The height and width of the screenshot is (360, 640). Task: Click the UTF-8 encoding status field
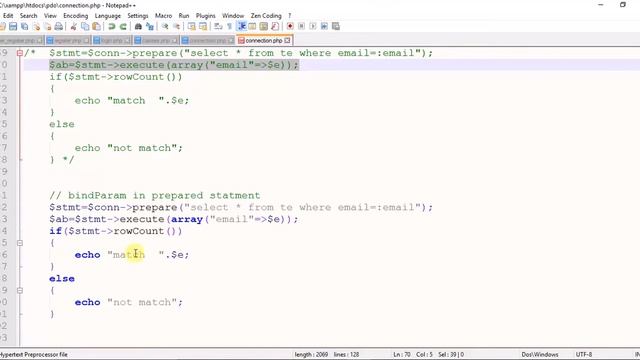[x=584, y=354]
